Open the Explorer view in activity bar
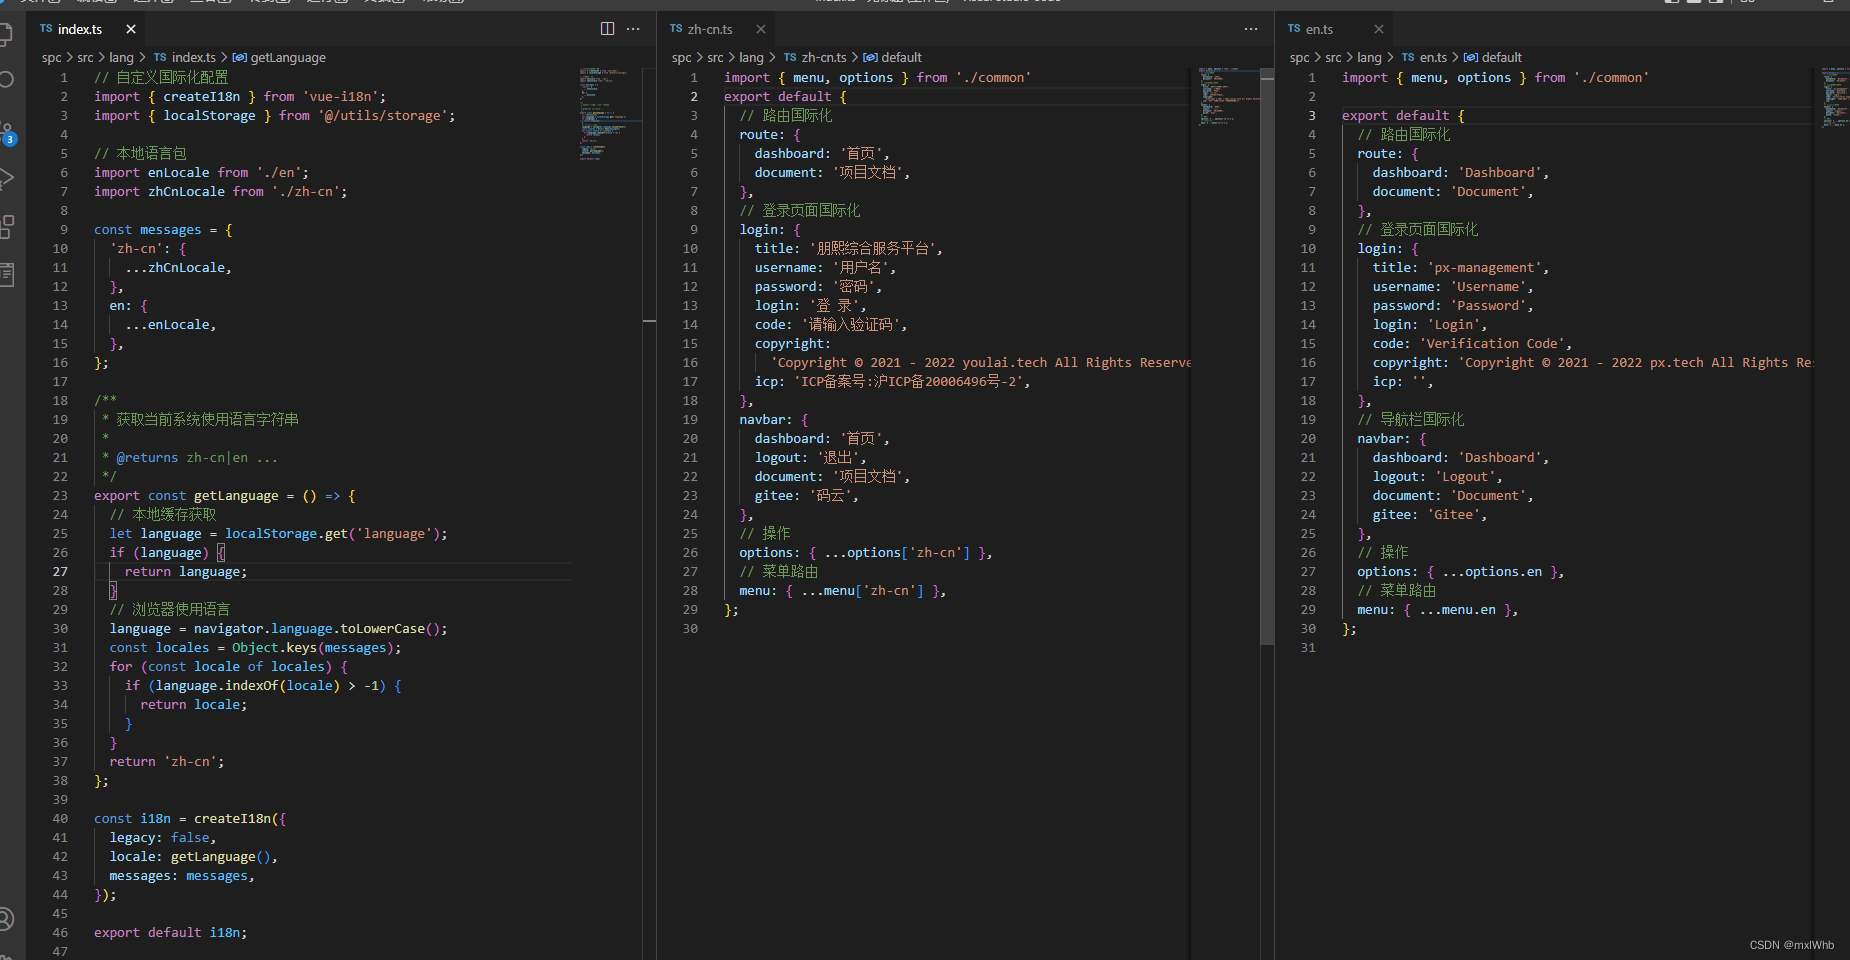1850x960 pixels. [x=5, y=35]
